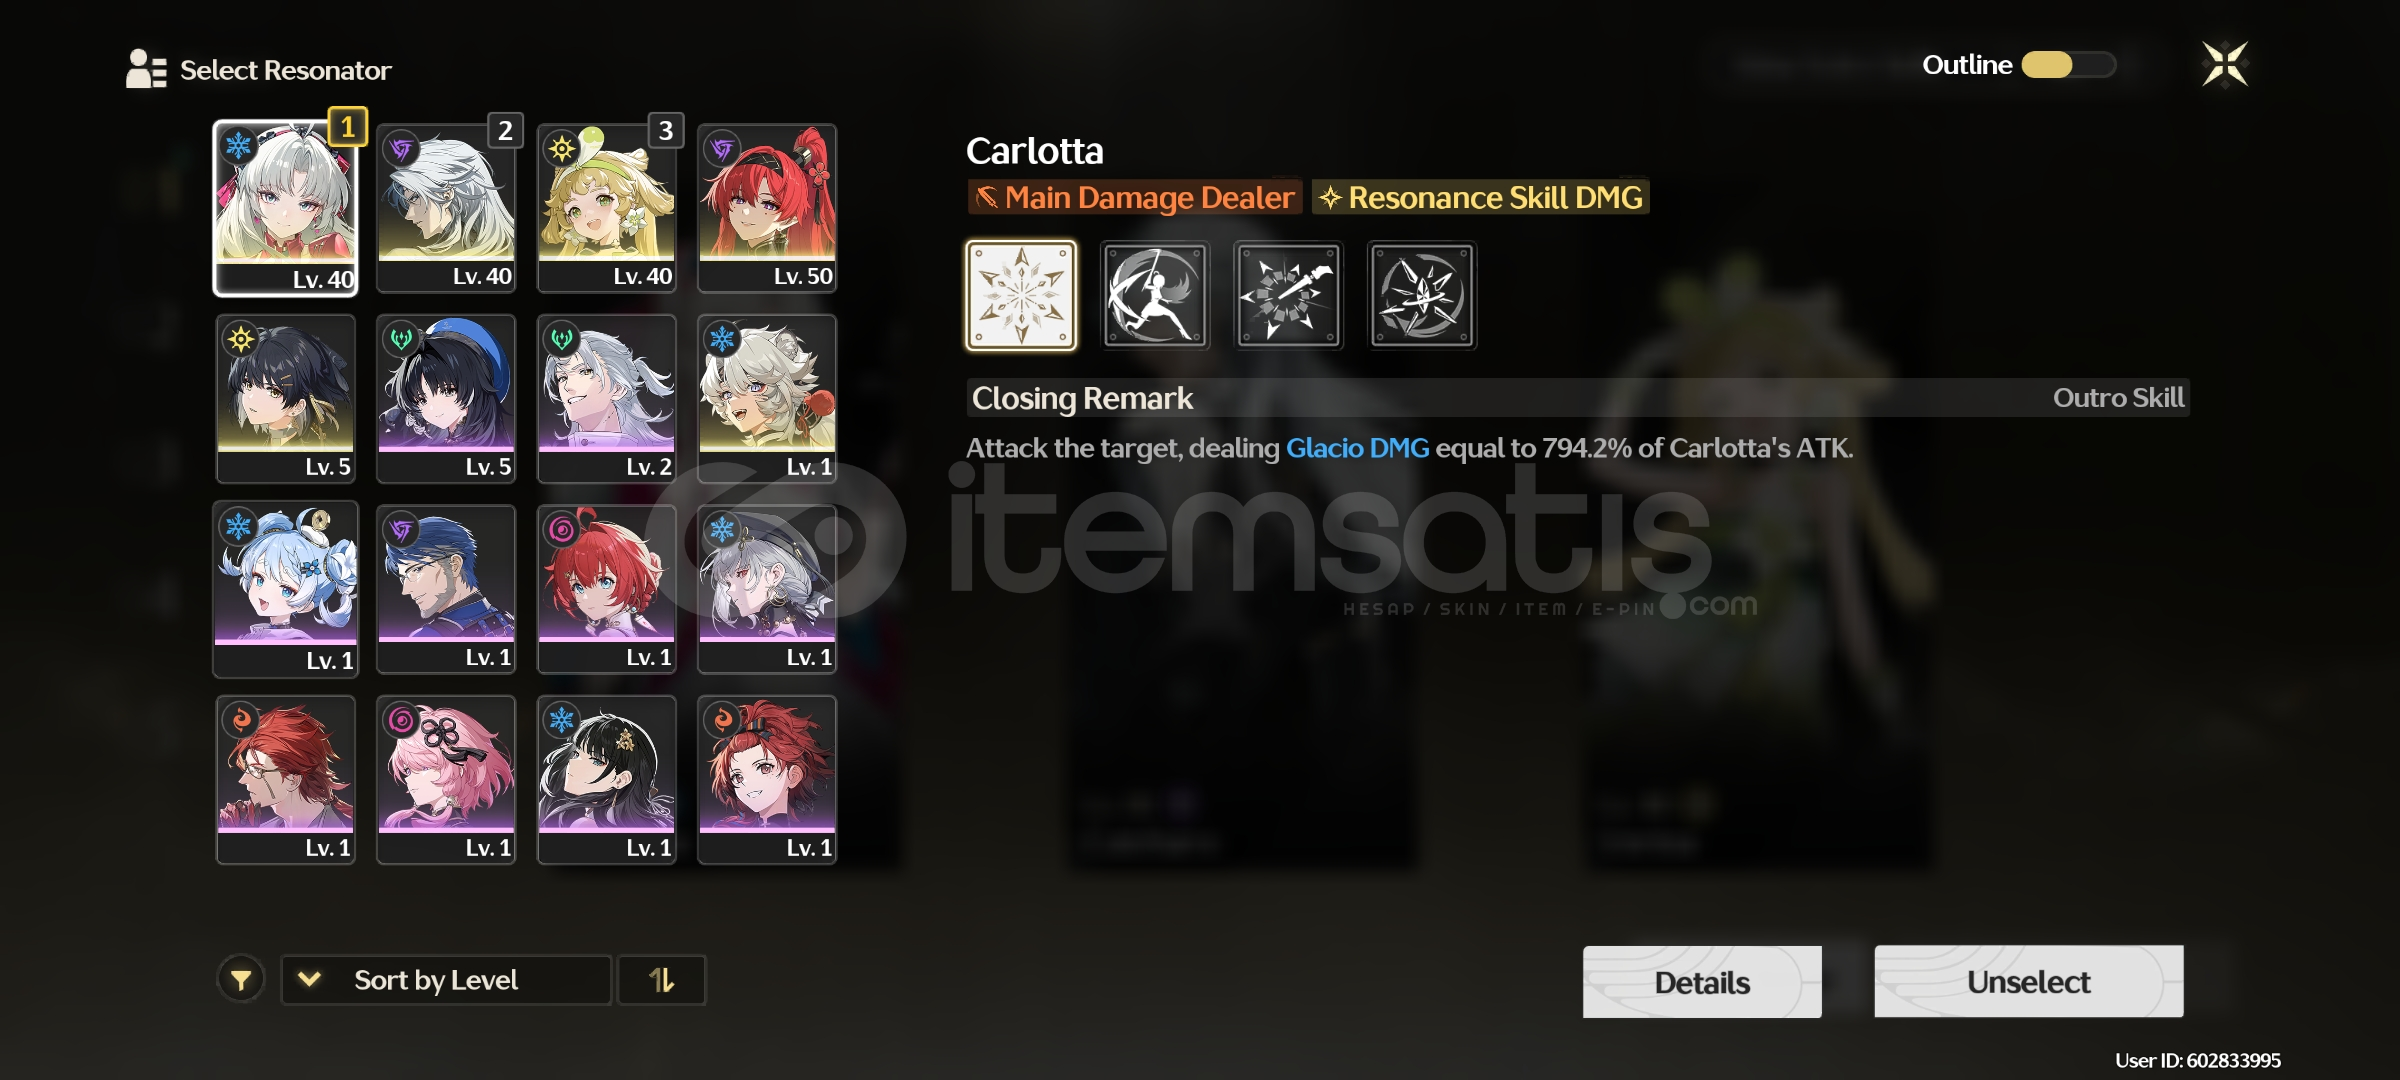The image size is (2400, 1080).
Task: Expand sort options via chevron arrow
Action: [x=310, y=979]
